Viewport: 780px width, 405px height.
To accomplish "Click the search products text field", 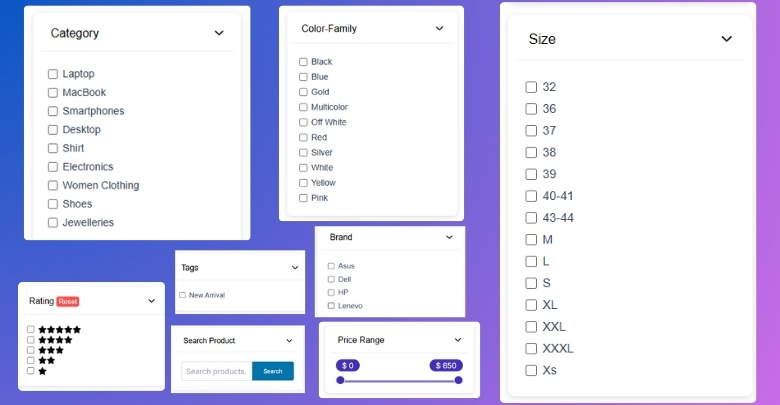I will (216, 372).
